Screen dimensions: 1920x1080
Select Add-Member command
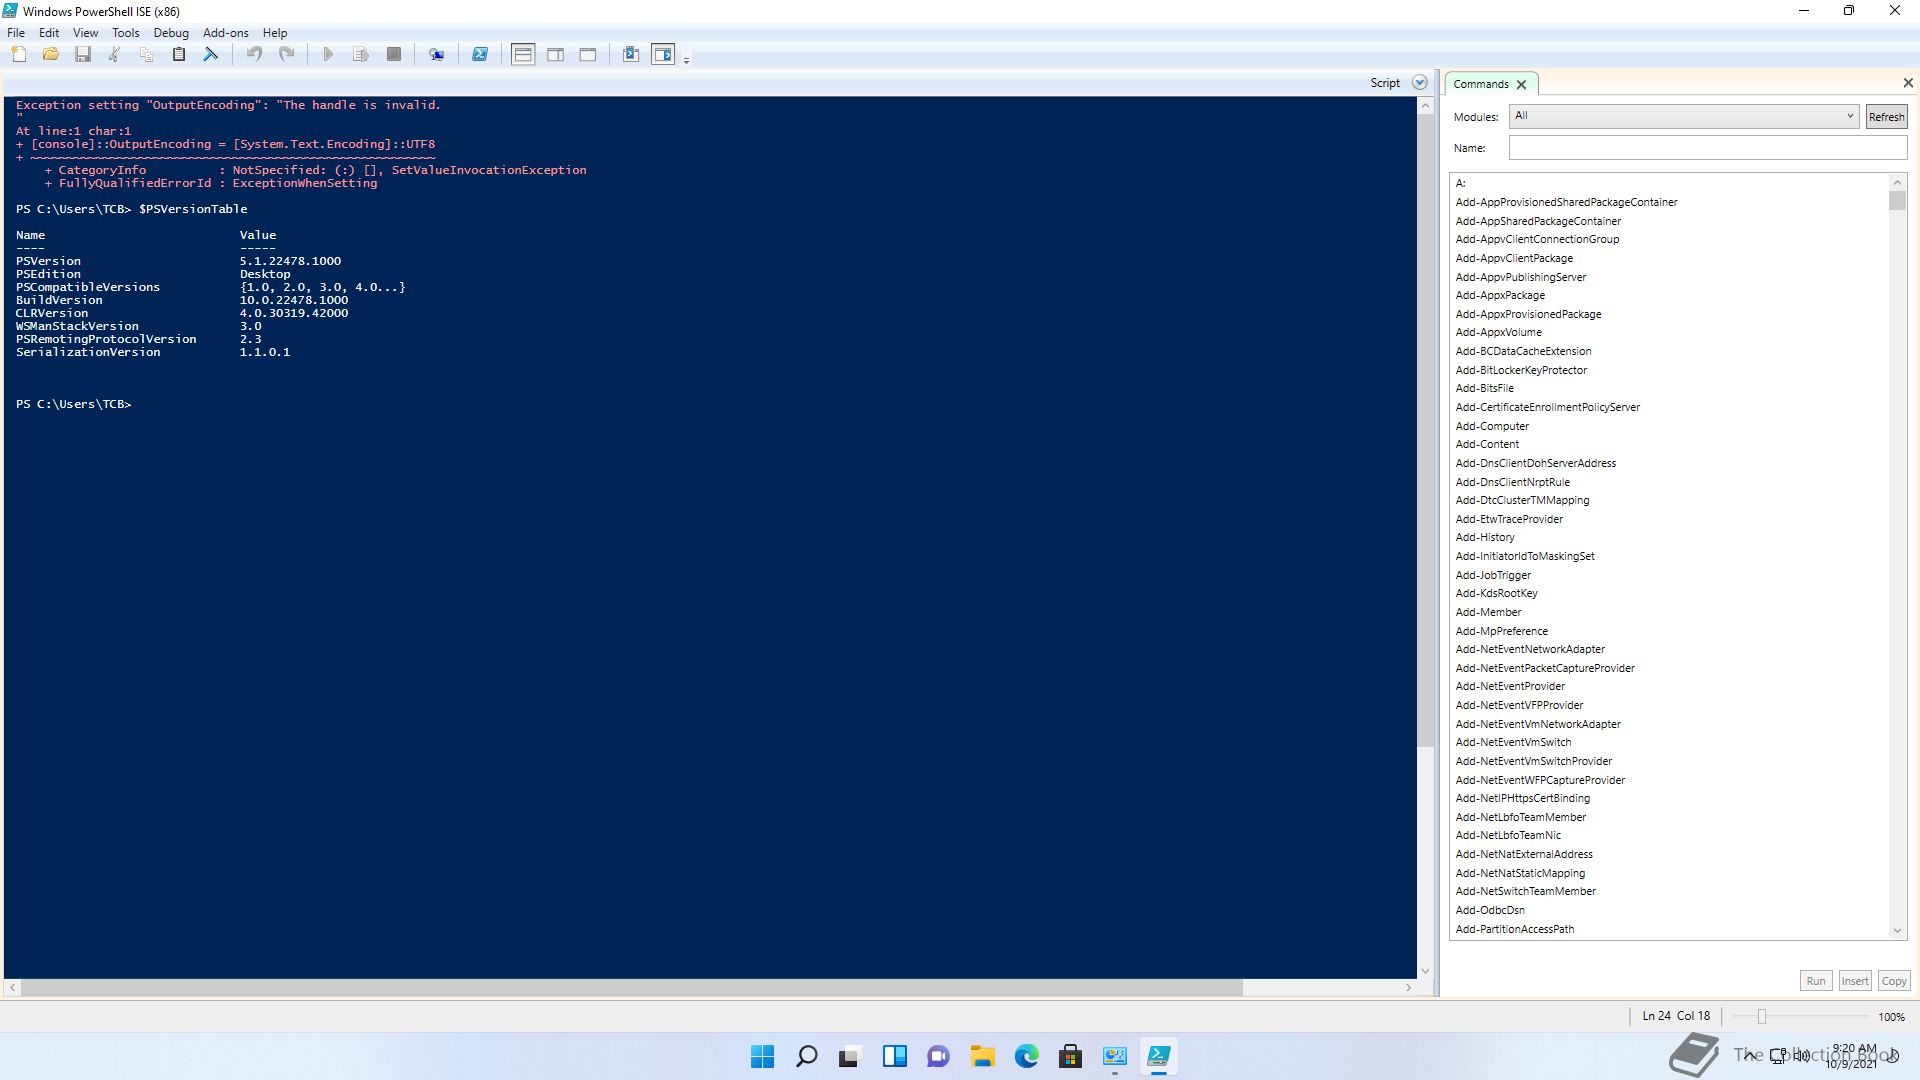(1488, 613)
